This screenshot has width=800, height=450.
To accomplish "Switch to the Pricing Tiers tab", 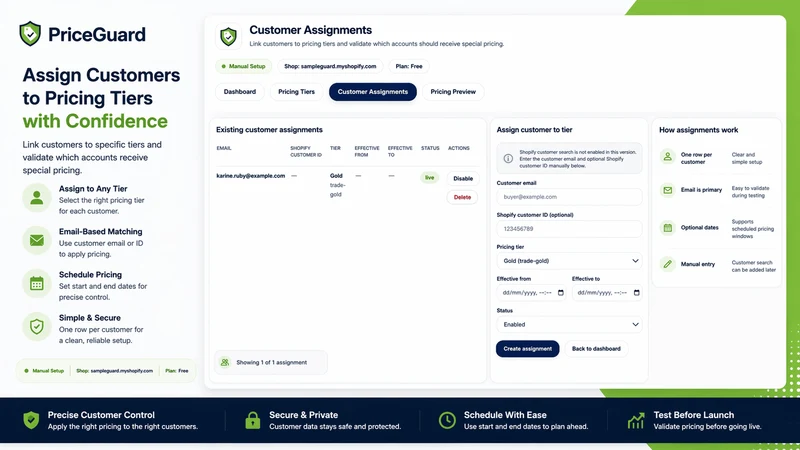I will click(x=296, y=92).
